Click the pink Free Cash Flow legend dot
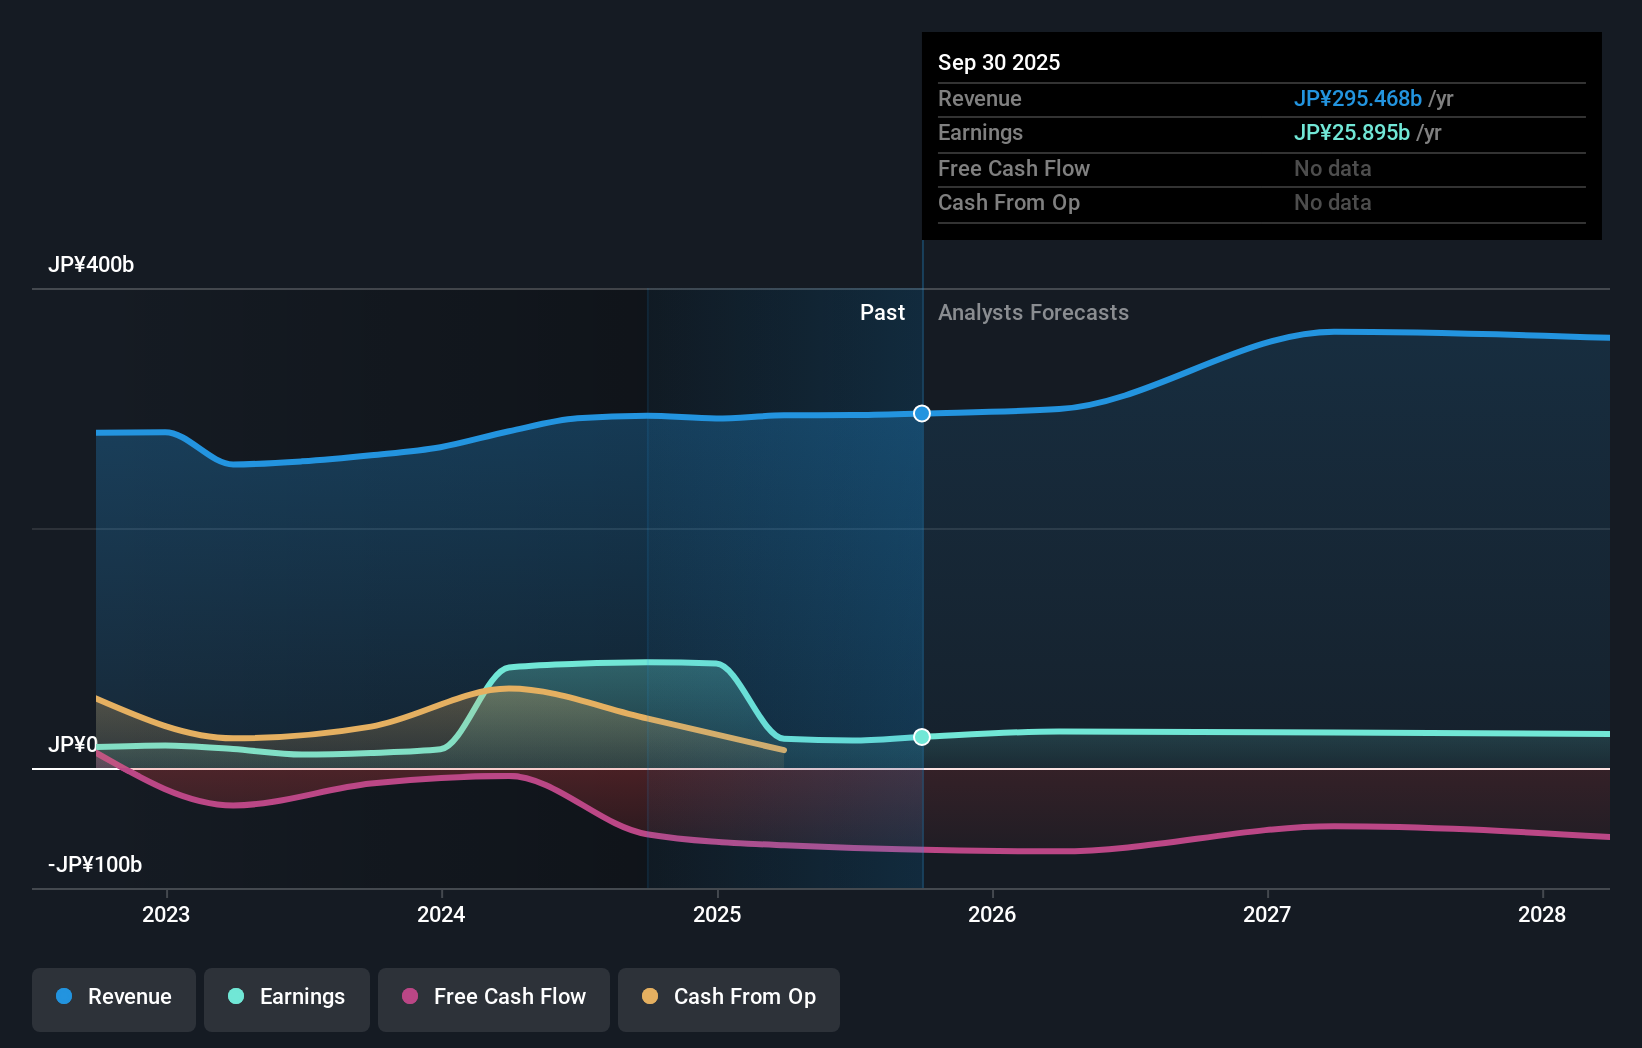 (x=408, y=997)
